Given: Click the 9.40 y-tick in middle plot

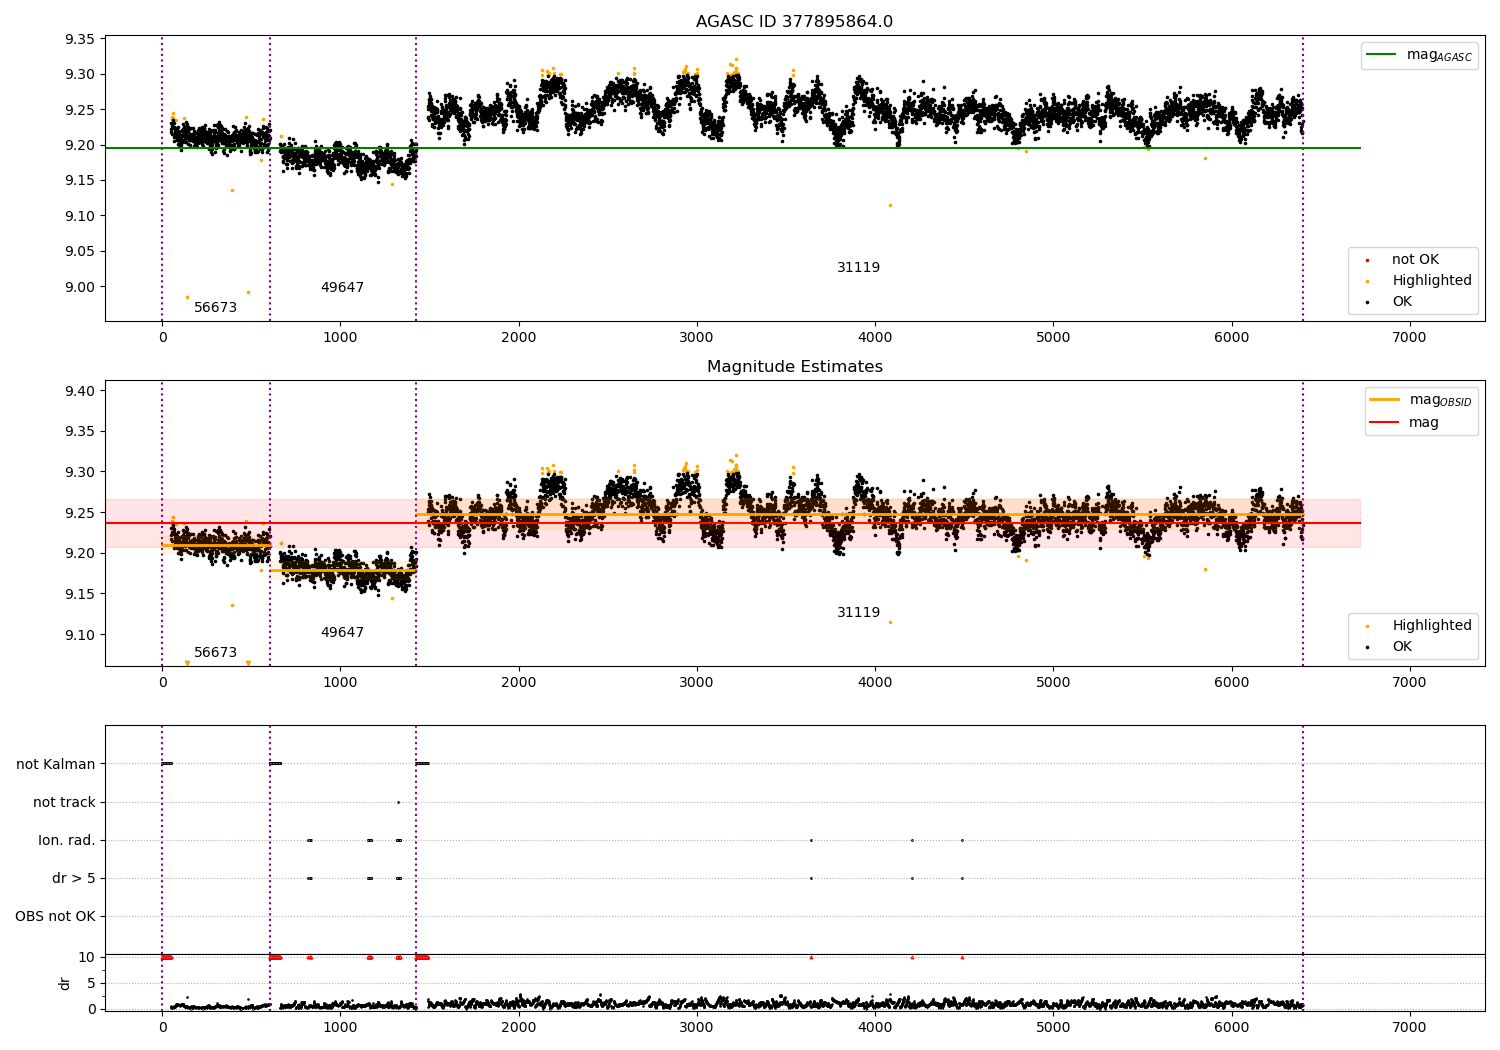Looking at the screenshot, I should (79, 391).
